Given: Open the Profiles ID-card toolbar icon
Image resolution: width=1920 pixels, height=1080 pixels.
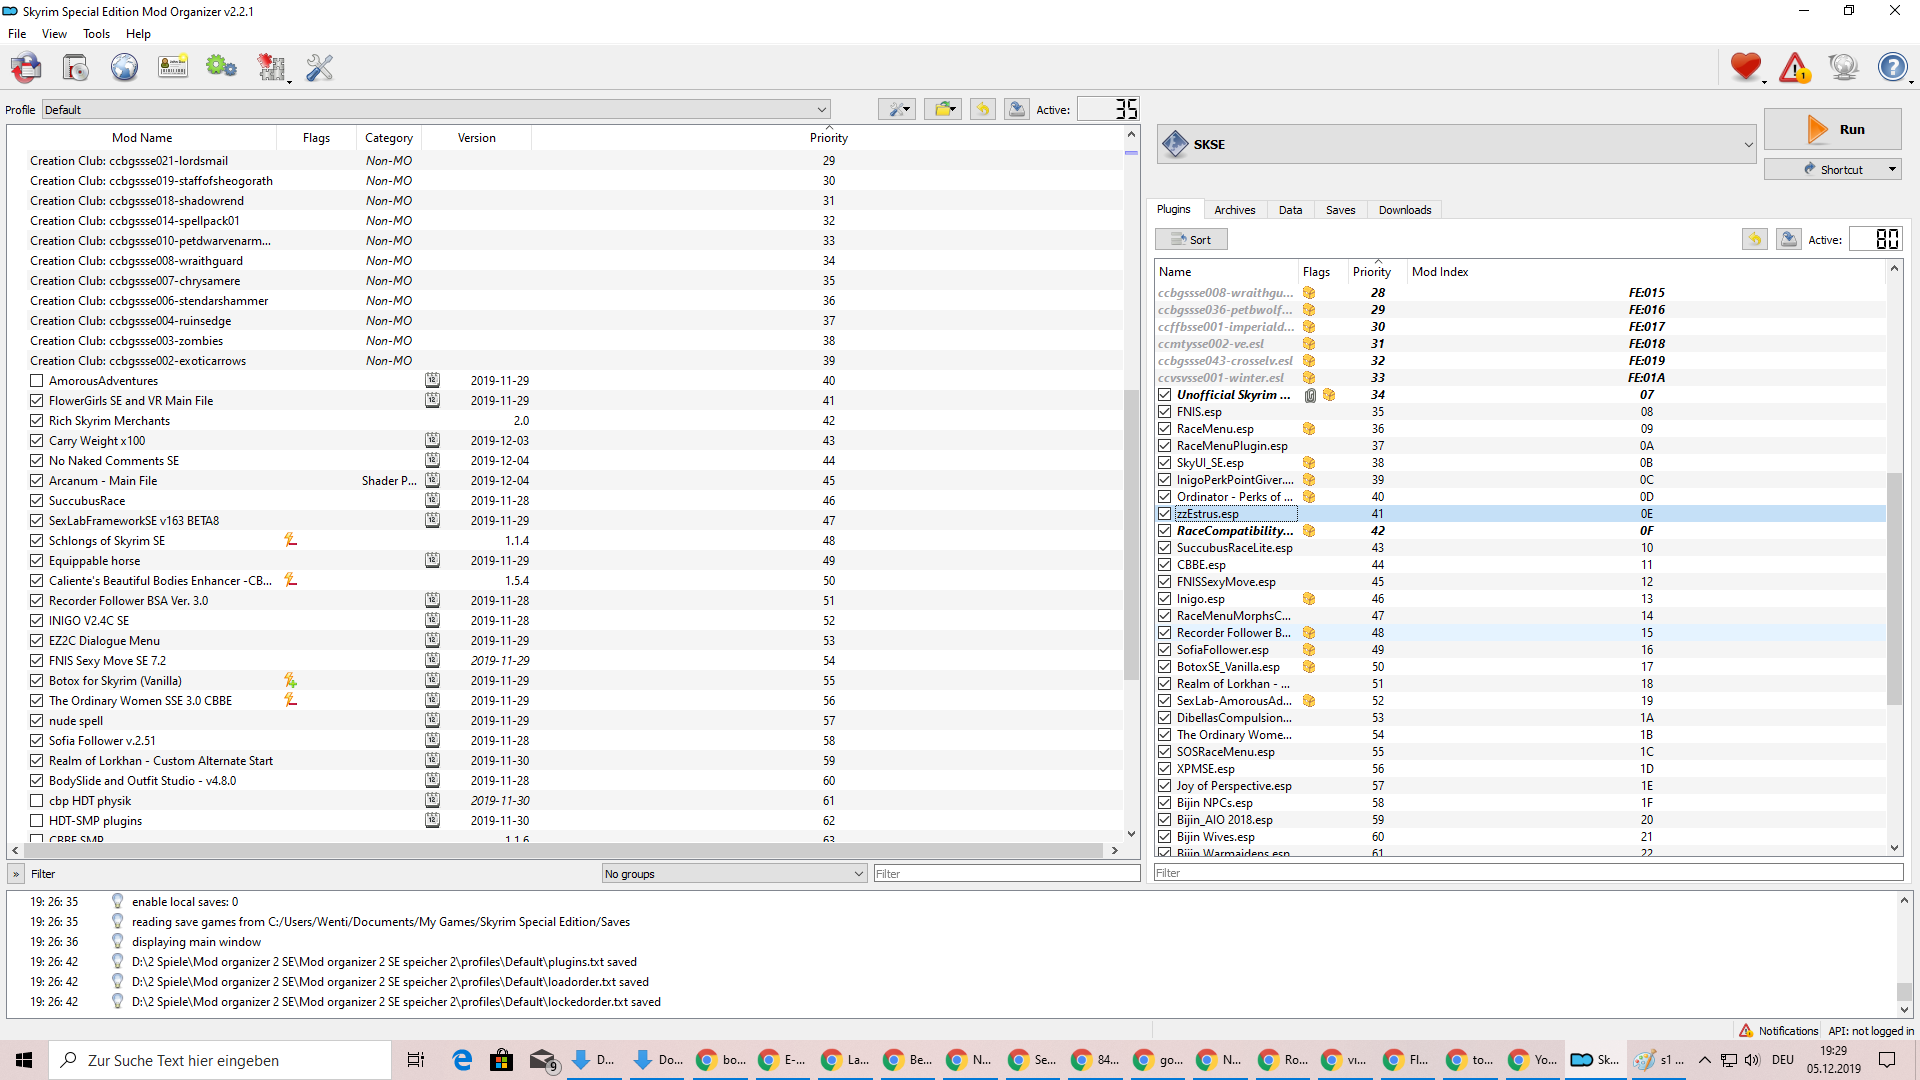Looking at the screenshot, I should pos(173,68).
